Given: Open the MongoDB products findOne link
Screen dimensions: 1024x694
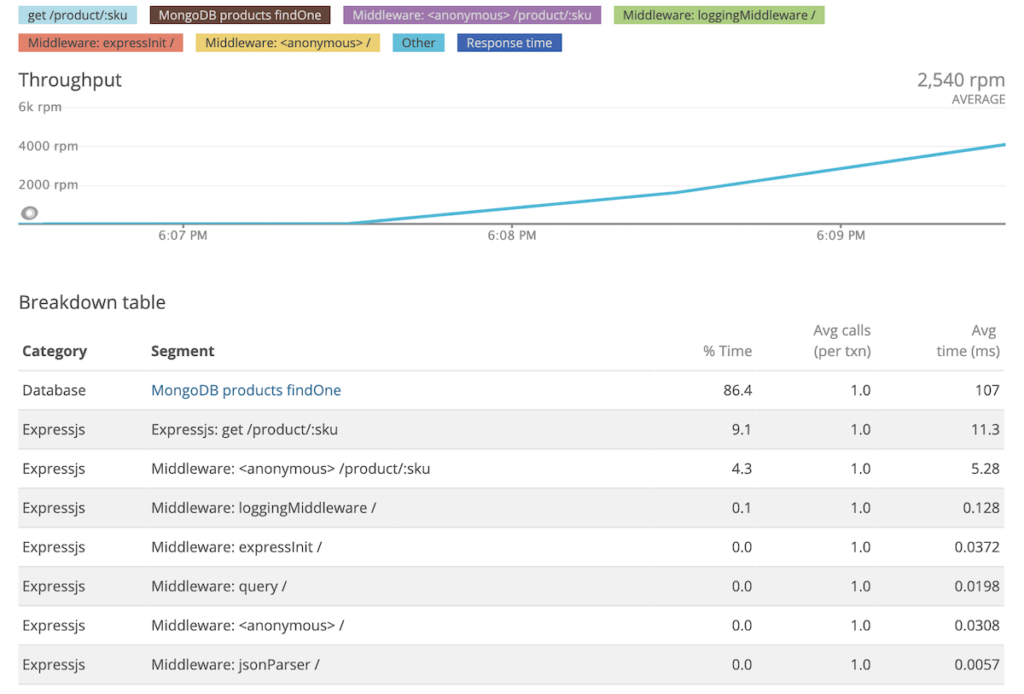Looking at the screenshot, I should point(246,390).
